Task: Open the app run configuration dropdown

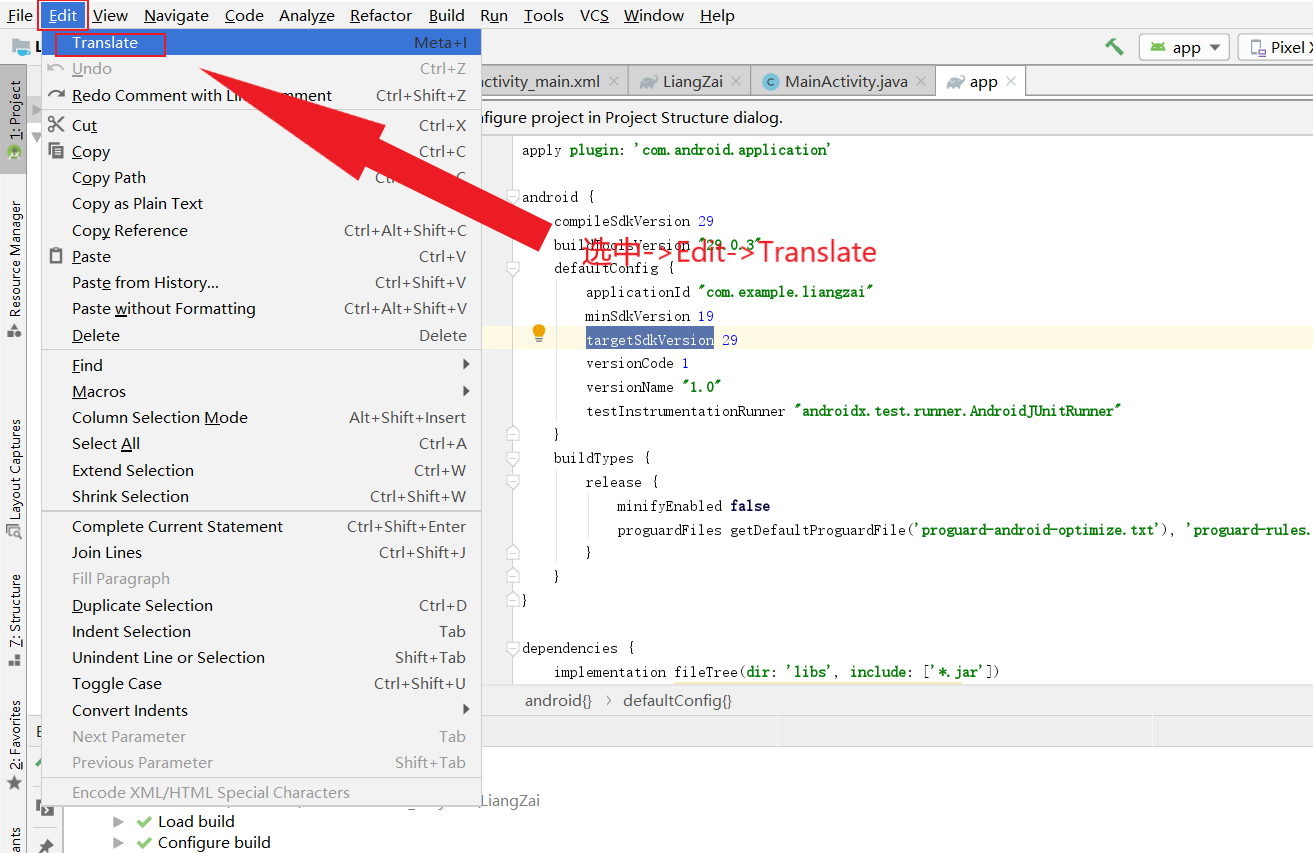Action: point(1184,47)
